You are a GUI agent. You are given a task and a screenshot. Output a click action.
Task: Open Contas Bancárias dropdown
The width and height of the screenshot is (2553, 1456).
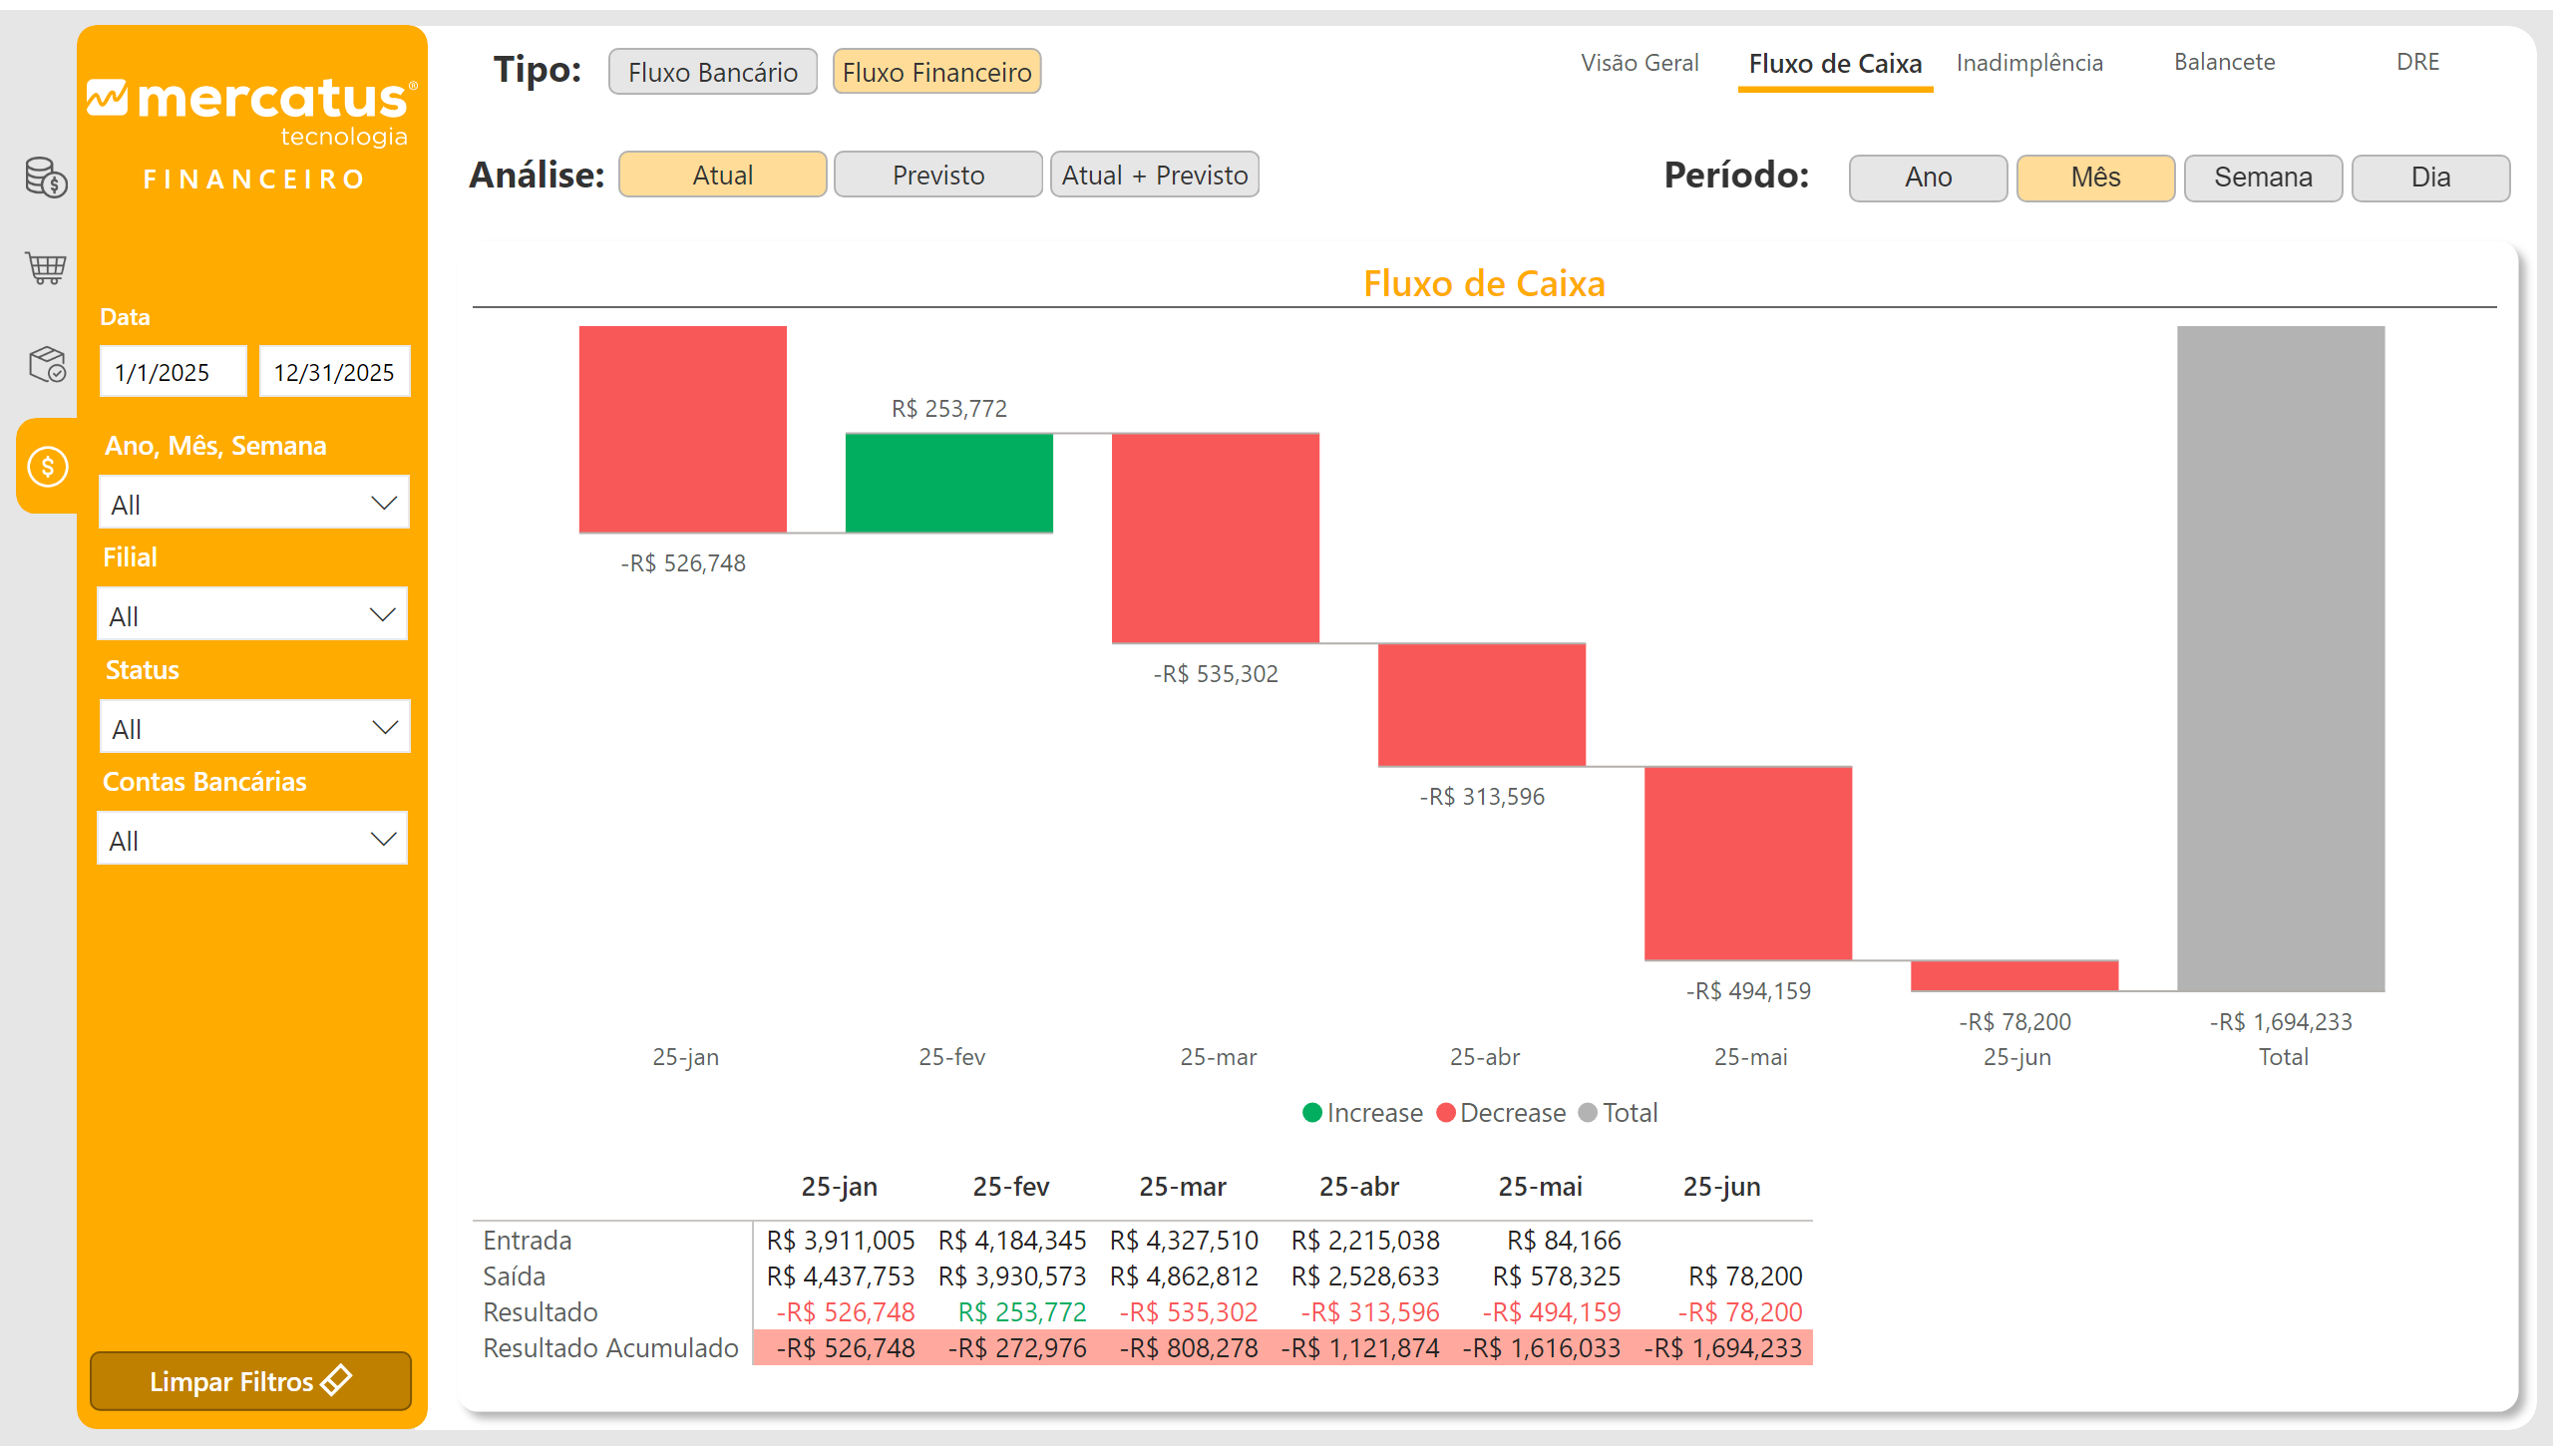[x=252, y=839]
